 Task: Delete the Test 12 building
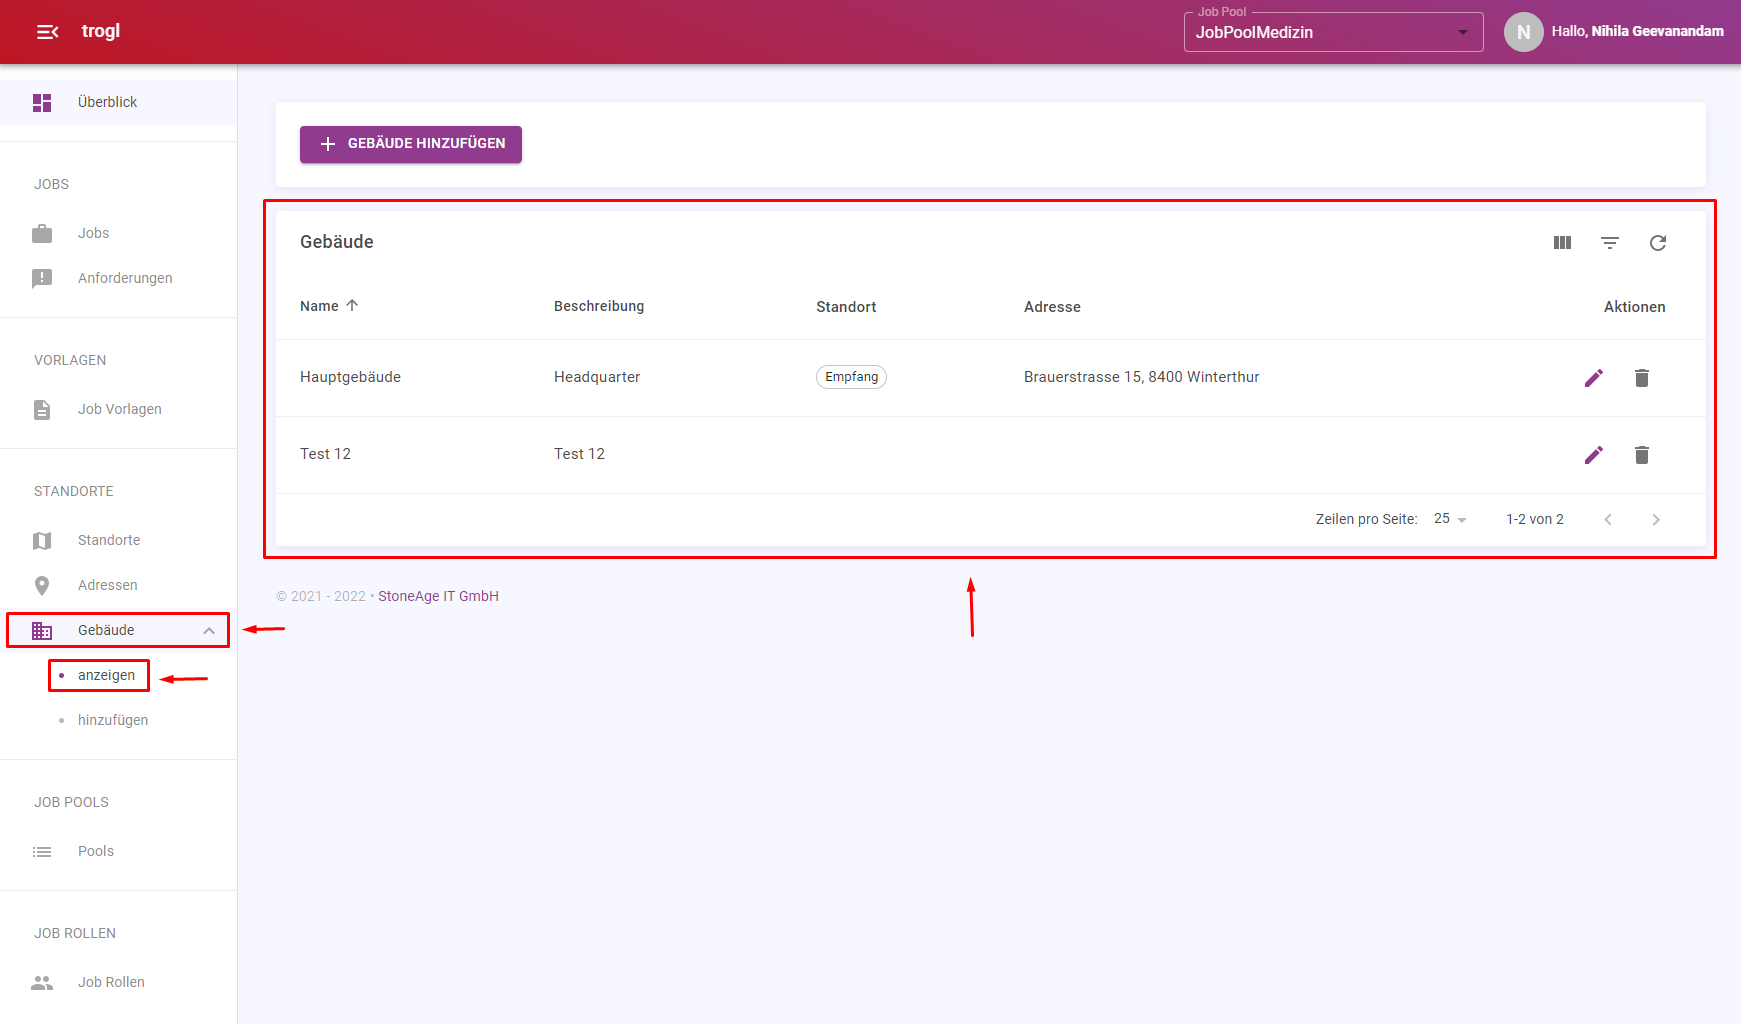[x=1642, y=454]
